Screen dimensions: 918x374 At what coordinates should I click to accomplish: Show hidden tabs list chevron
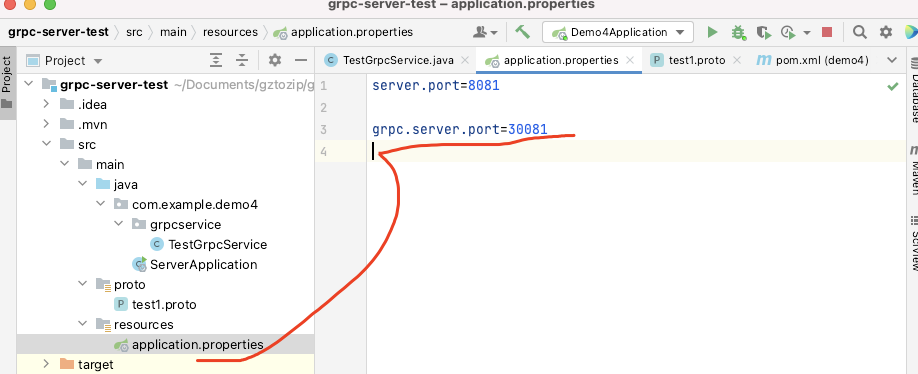pos(892,60)
